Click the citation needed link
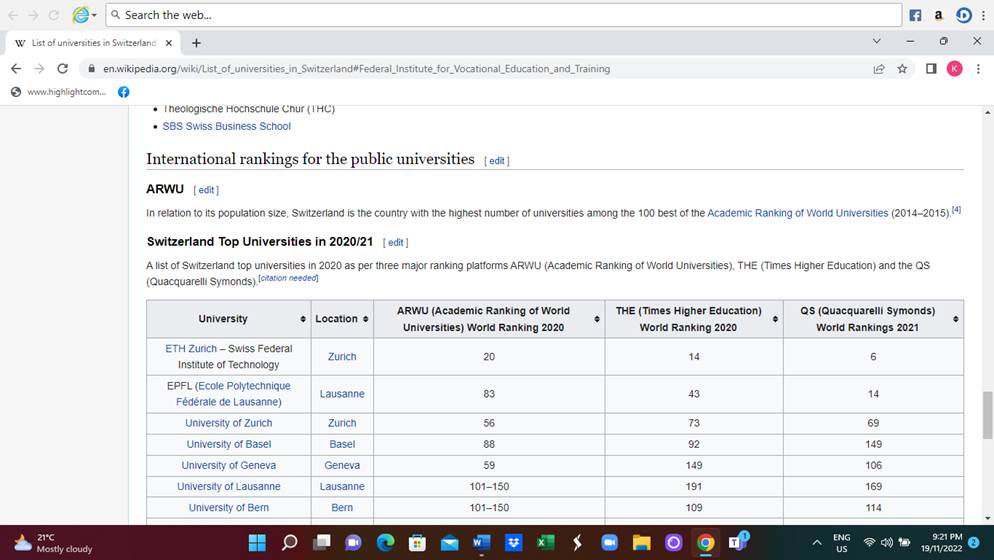994x560 pixels. (288, 278)
